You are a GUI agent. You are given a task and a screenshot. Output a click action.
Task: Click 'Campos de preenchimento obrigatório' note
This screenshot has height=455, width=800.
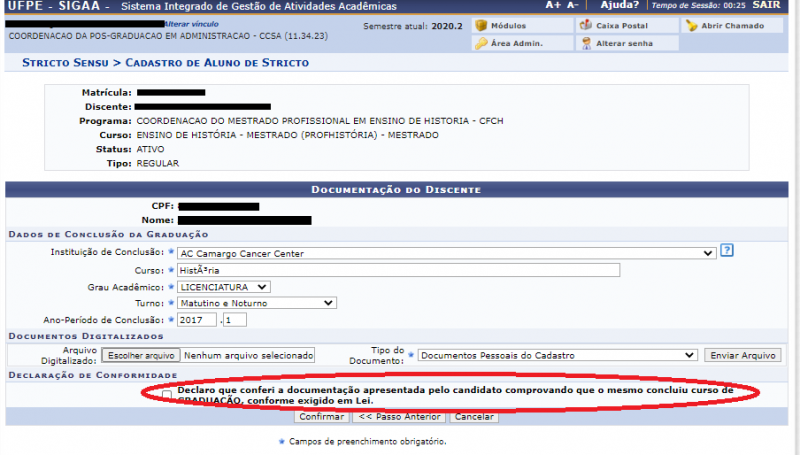(x=367, y=441)
